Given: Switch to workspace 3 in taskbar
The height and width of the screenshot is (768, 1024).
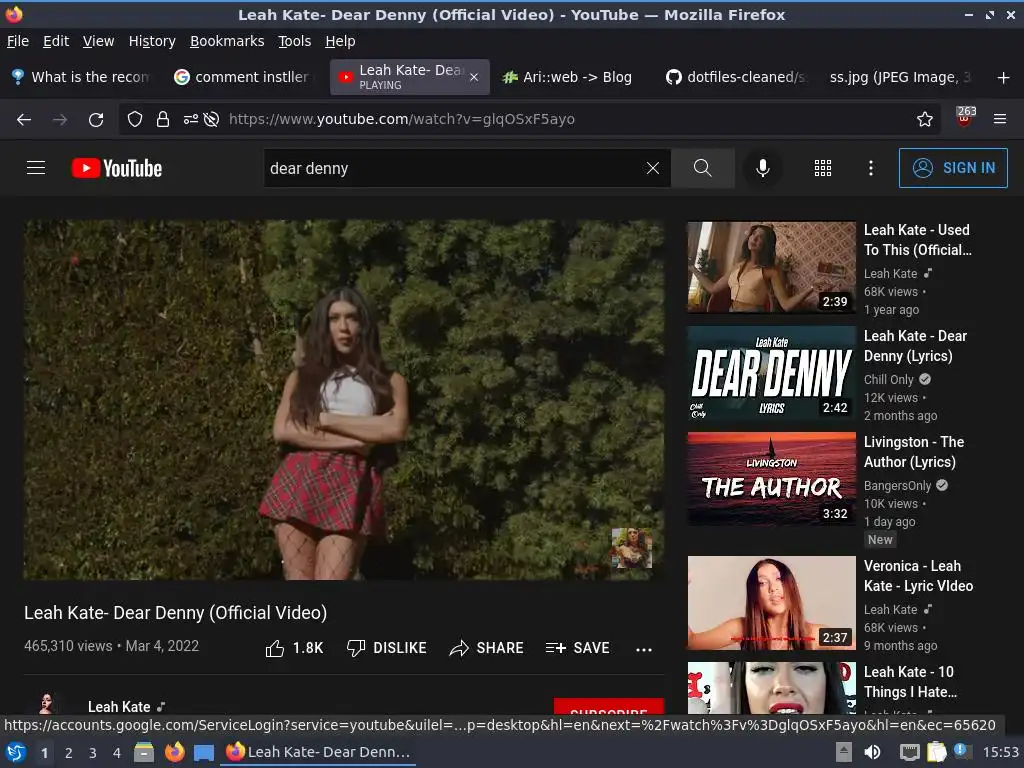Looking at the screenshot, I should [93, 753].
